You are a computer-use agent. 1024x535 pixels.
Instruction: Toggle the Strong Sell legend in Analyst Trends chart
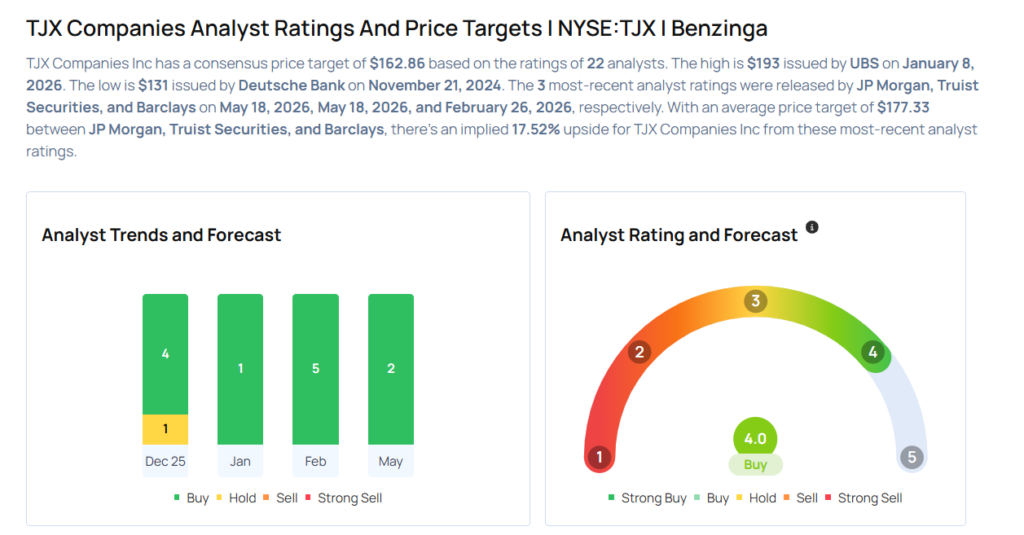click(344, 498)
